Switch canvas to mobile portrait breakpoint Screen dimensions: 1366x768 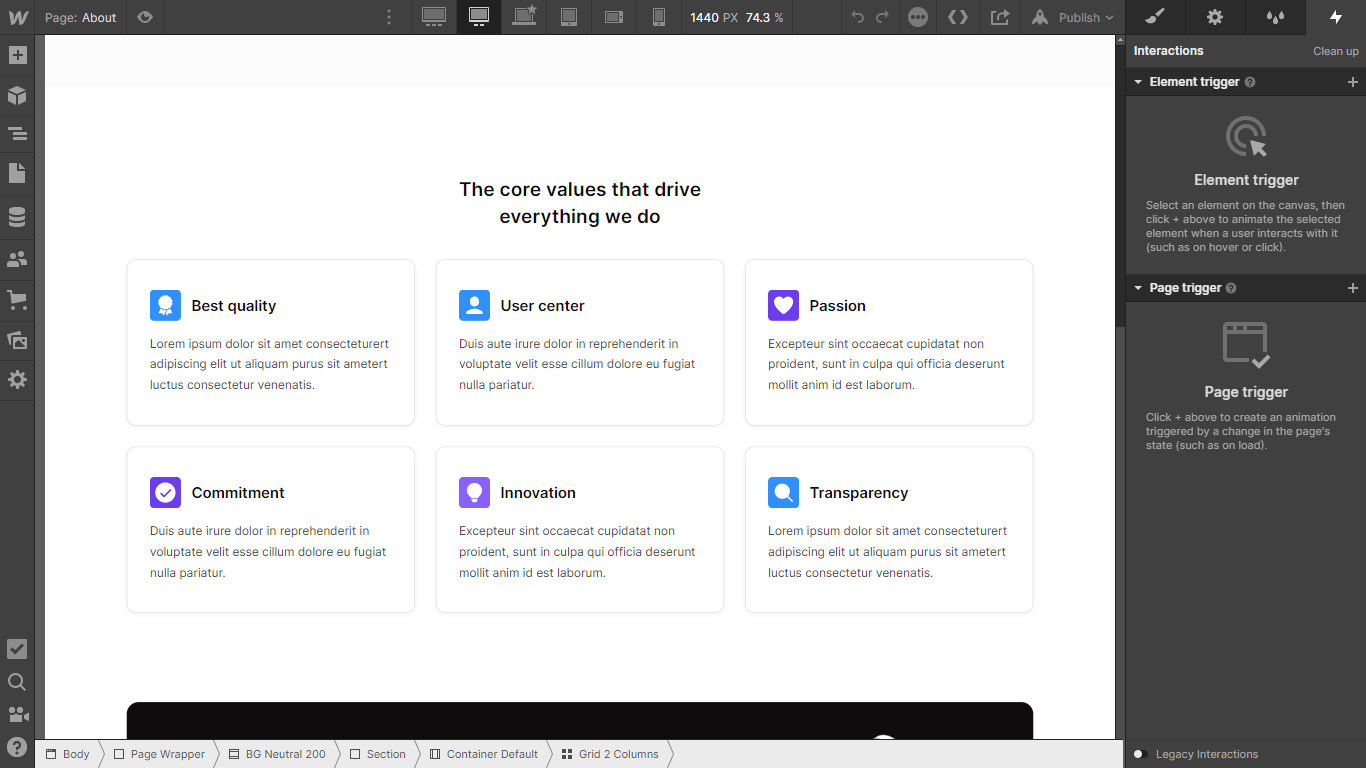tap(658, 17)
